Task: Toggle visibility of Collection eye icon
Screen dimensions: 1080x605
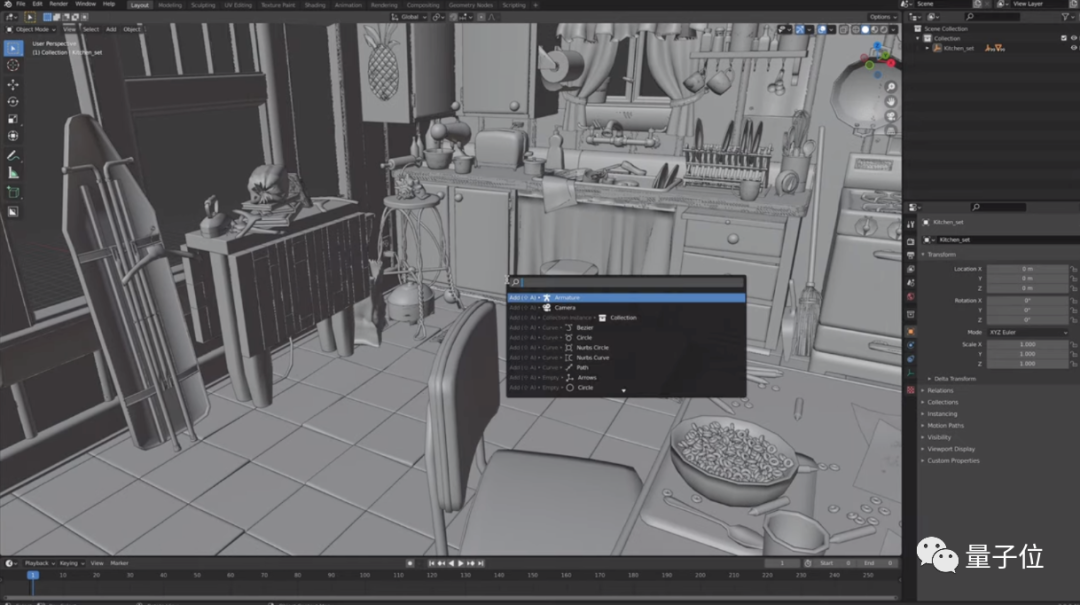Action: click(1073, 38)
